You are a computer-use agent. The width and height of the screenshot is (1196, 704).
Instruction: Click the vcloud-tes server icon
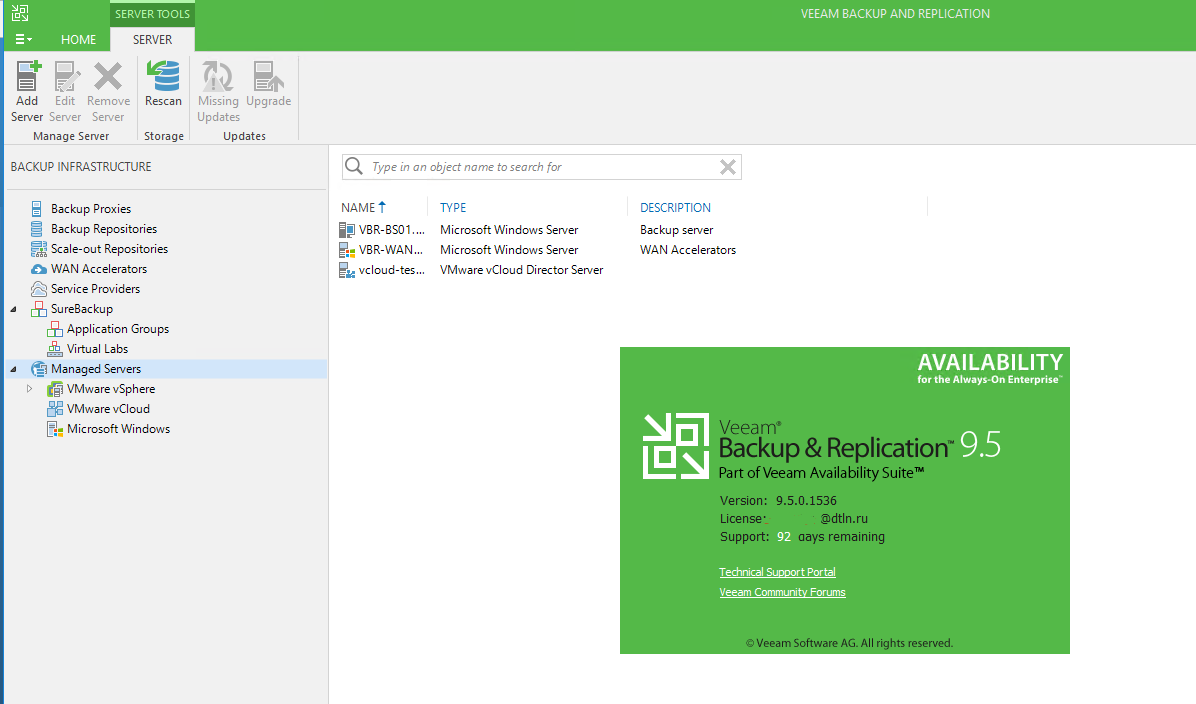click(x=347, y=270)
